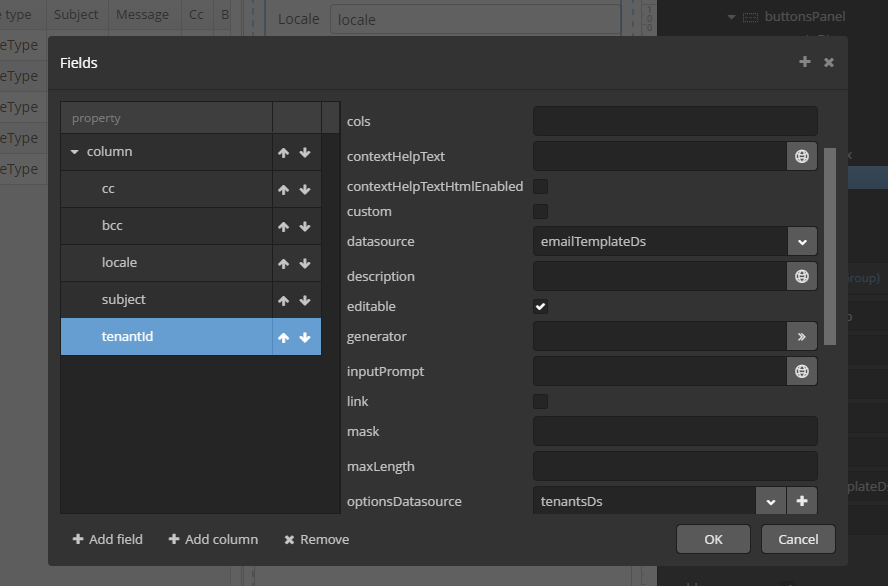Check the link checkbox
Viewport: 888px width, 586px height.
pos(540,401)
